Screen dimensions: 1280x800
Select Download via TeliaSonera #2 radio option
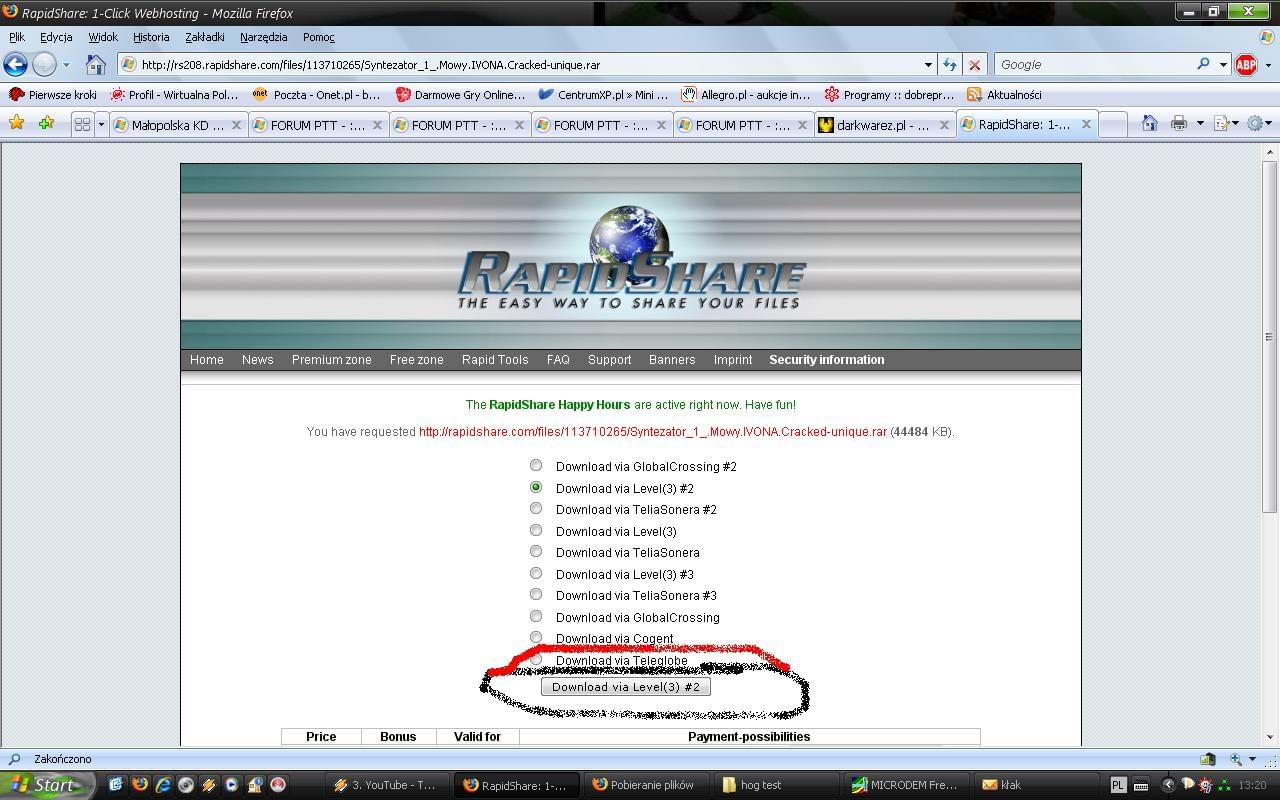coord(536,509)
